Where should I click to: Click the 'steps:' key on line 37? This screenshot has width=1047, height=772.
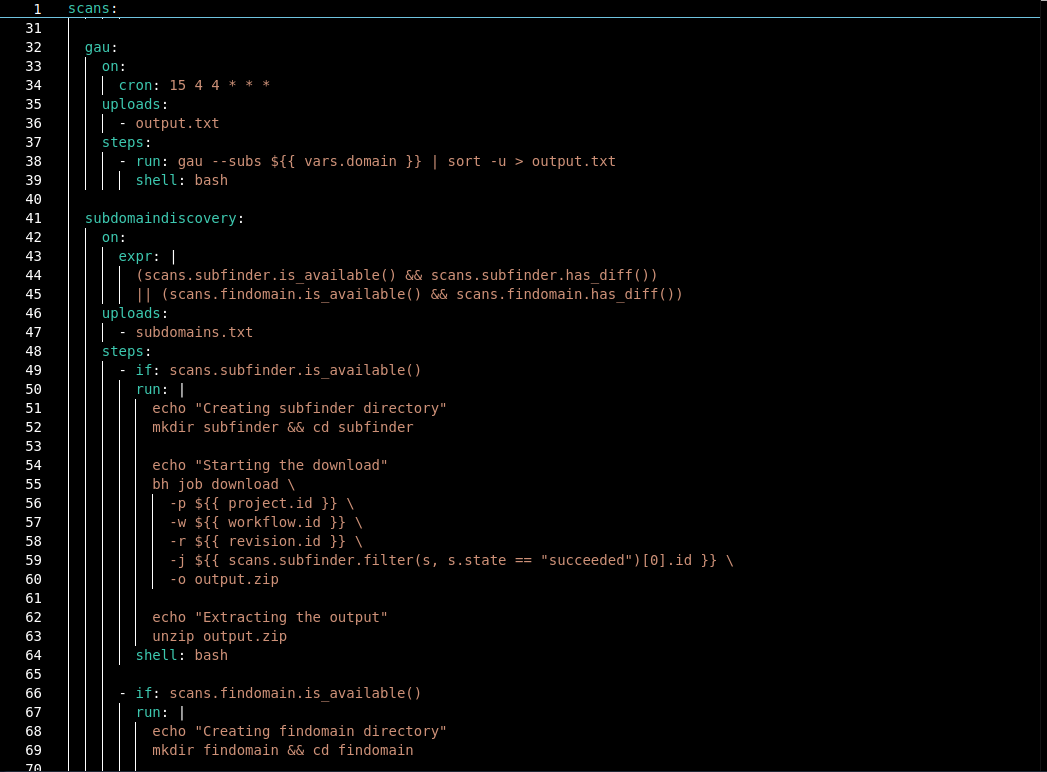[x=126, y=142]
